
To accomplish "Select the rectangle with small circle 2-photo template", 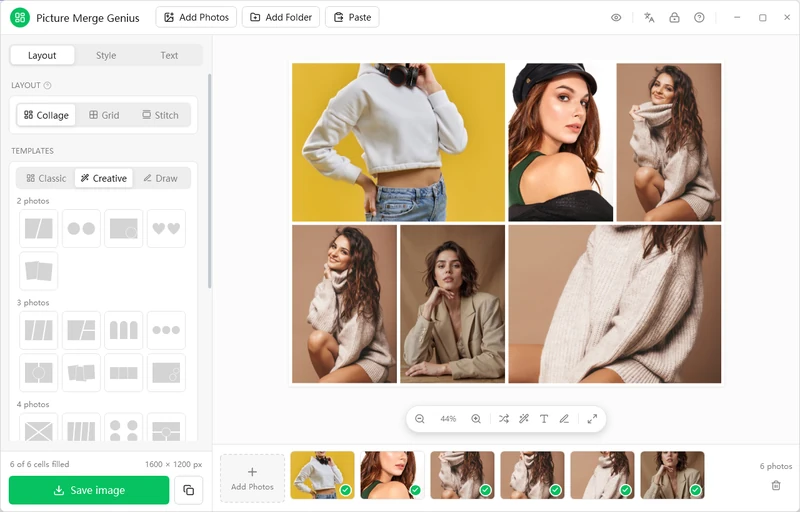I will [x=124, y=228].
